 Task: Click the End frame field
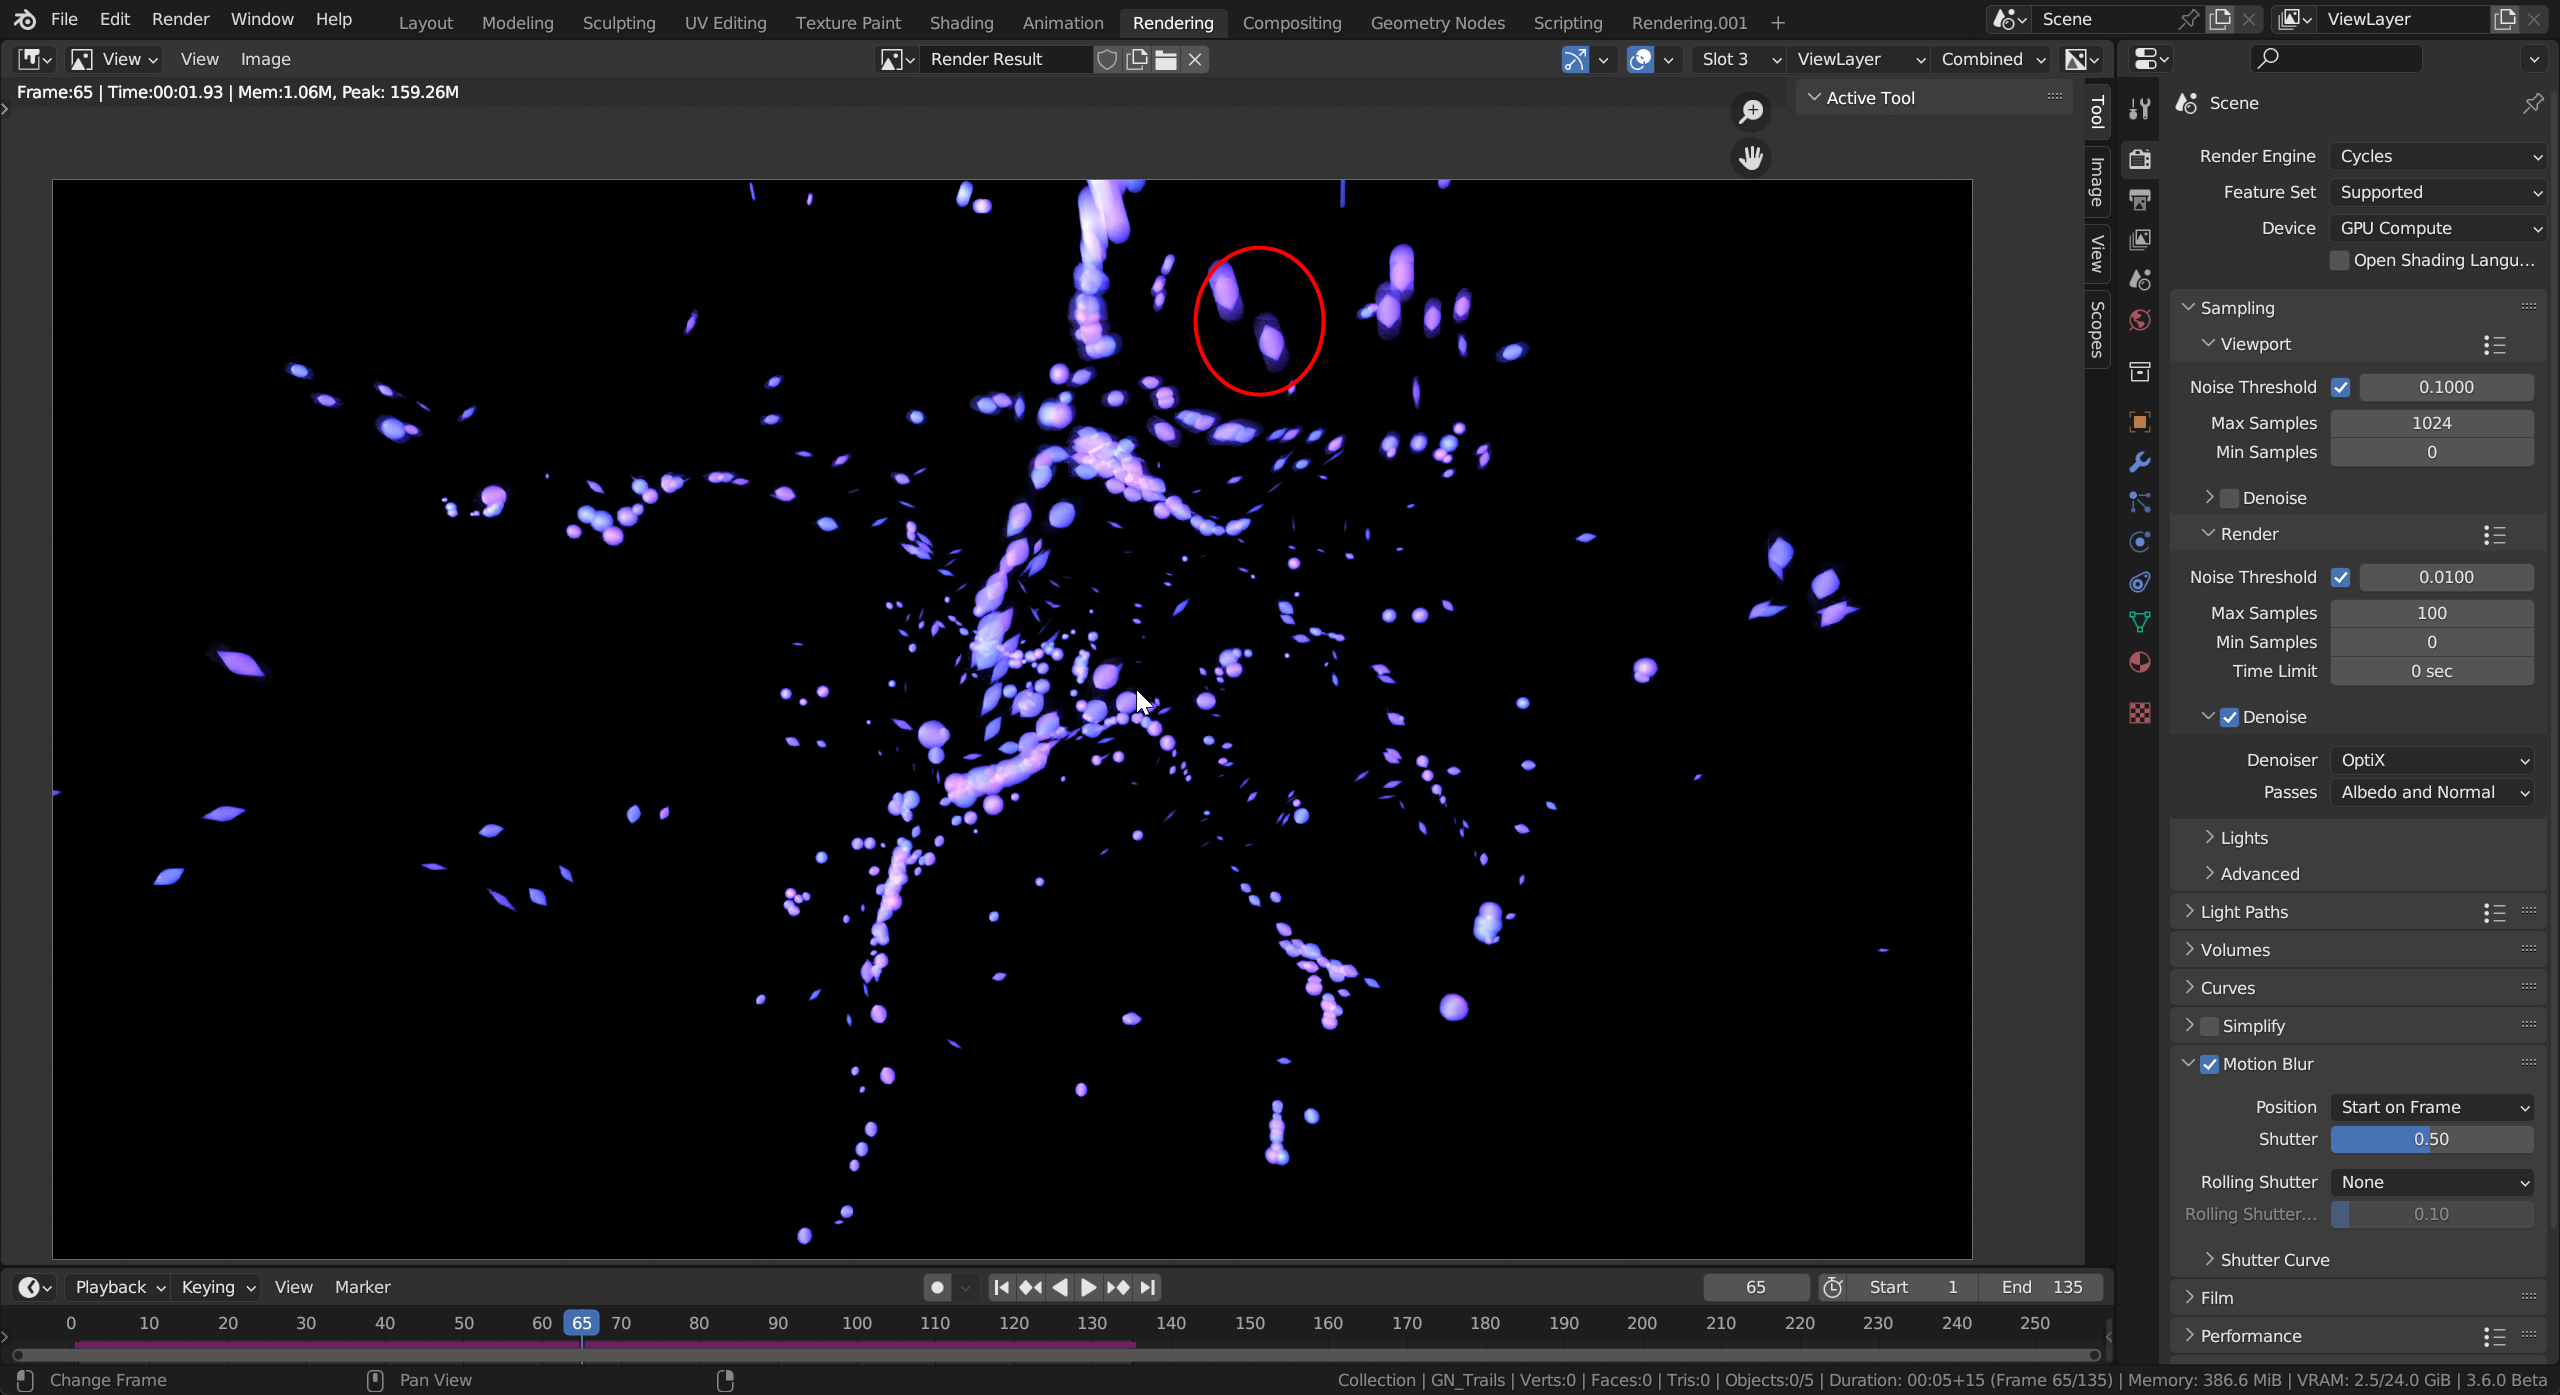pyautogui.click(x=2041, y=1287)
